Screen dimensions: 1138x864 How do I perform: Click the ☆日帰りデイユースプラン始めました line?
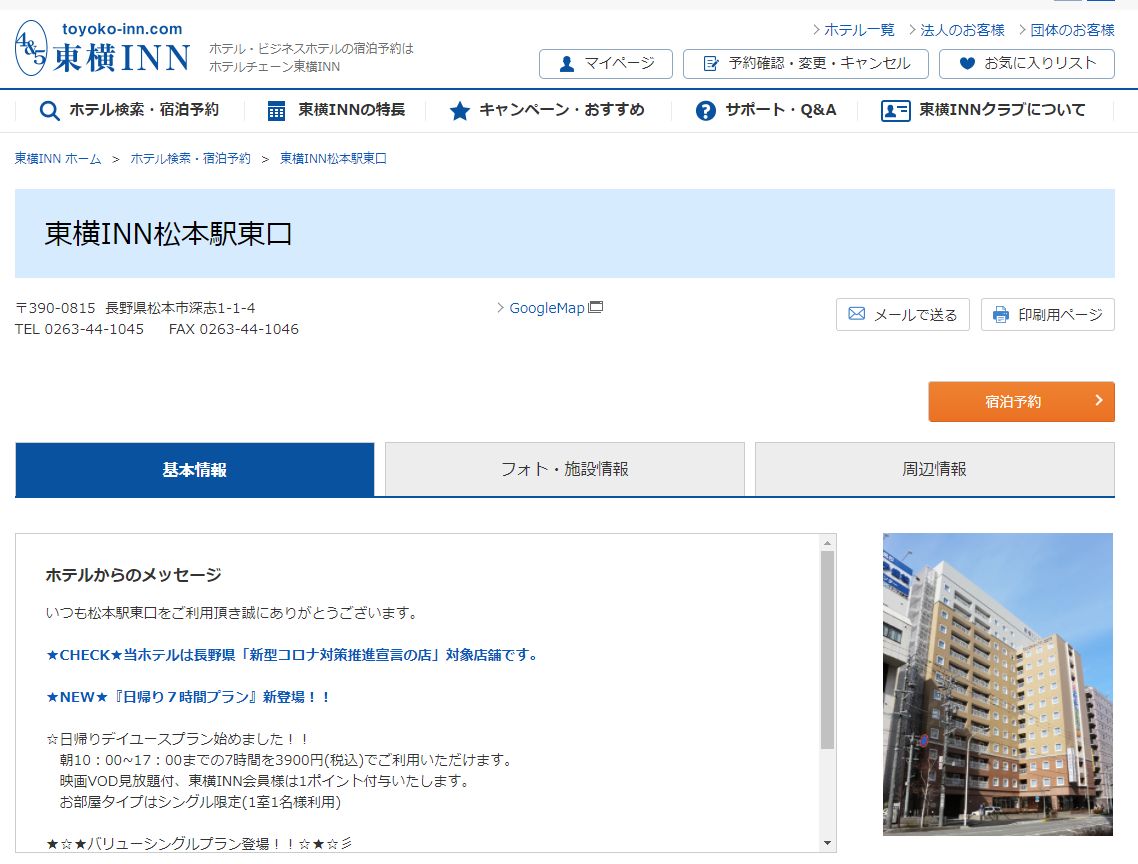[178, 739]
